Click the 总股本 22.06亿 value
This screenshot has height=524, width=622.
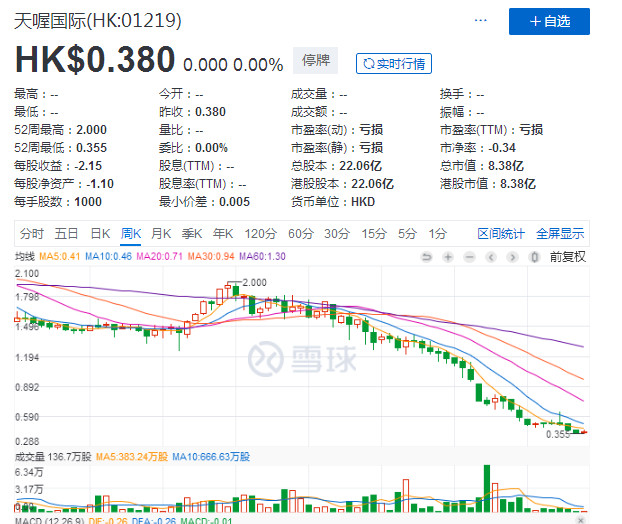(x=360, y=166)
